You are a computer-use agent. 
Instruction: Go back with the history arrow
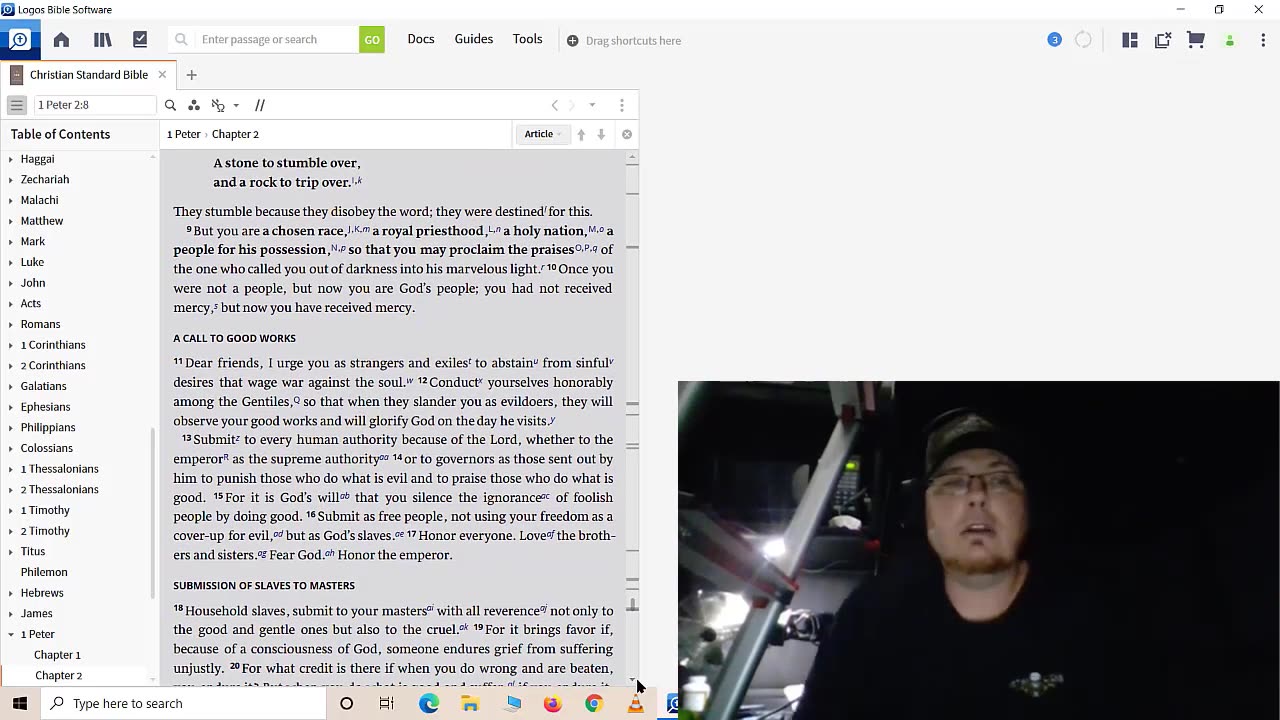point(555,105)
